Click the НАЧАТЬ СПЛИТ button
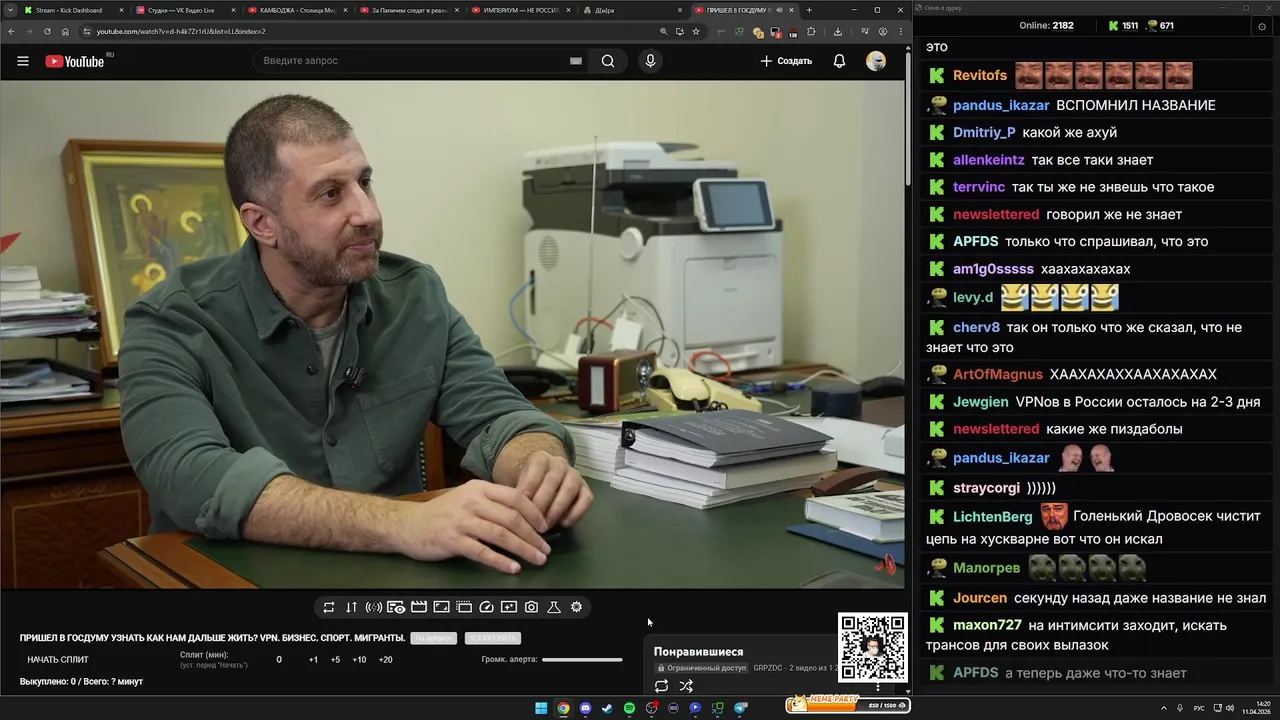 point(58,660)
